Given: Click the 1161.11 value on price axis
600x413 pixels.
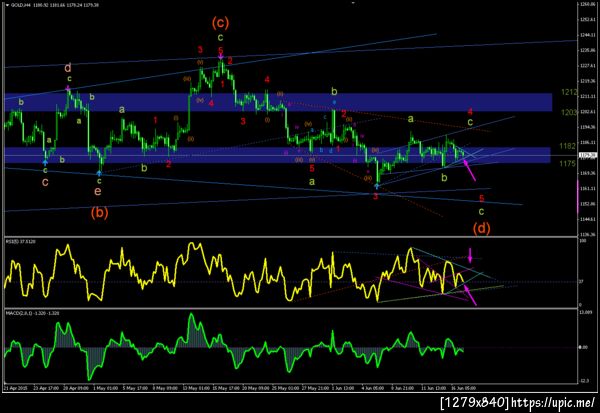Looking at the screenshot, I should tap(587, 188).
